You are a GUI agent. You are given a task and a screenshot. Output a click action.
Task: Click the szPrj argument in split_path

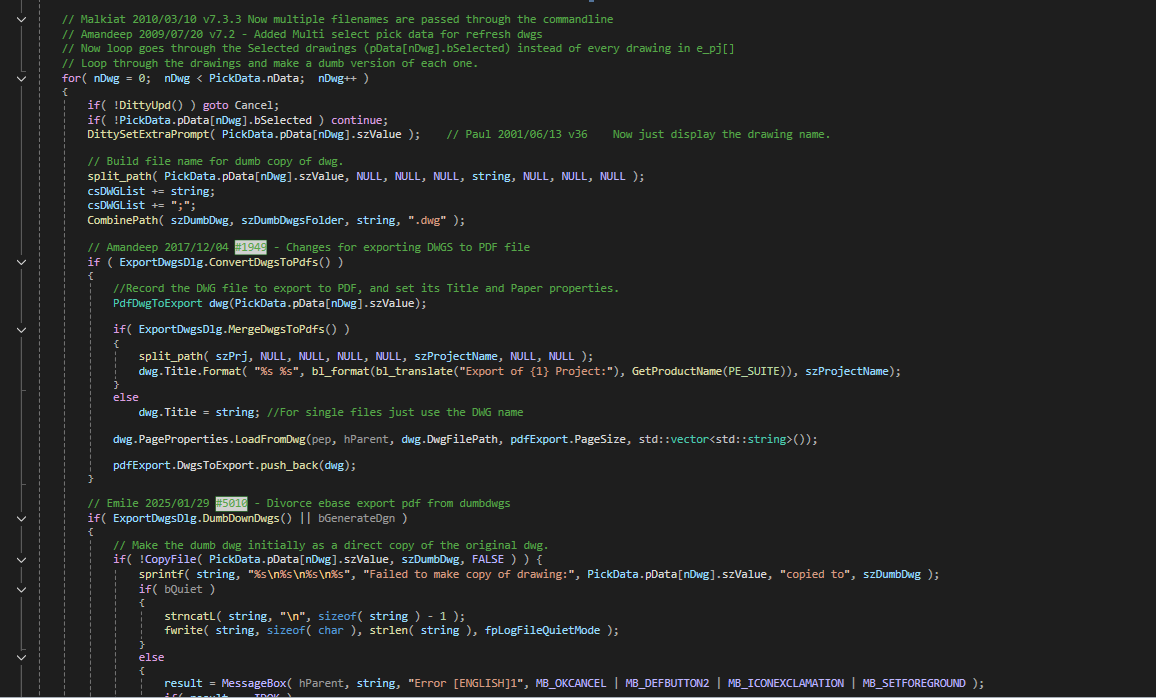[231, 357]
